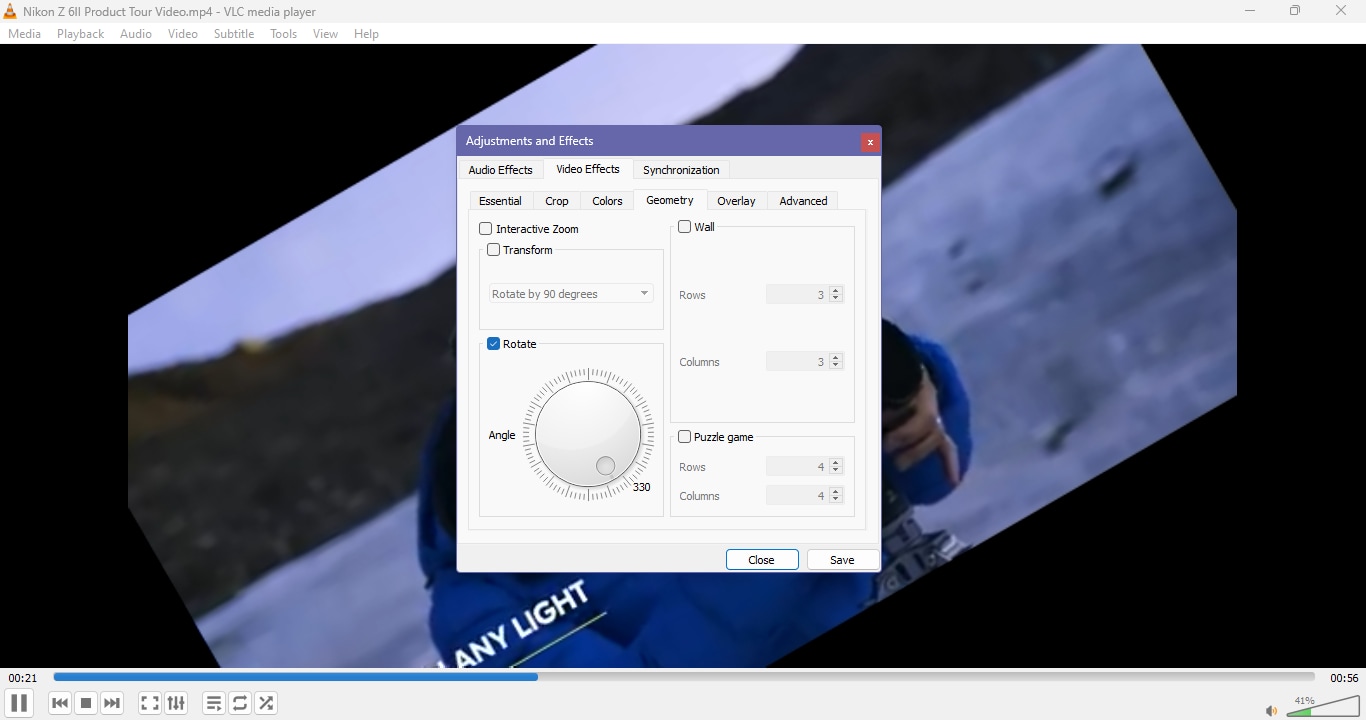Open the tools menu
Screen dimensions: 1366x720
pos(284,34)
